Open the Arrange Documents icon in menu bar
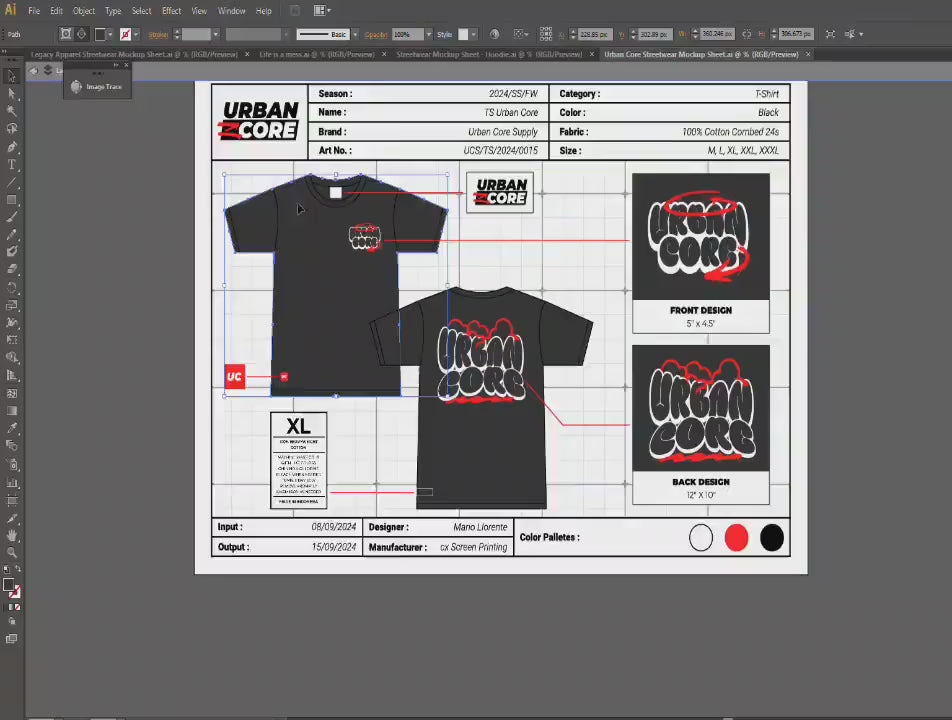952x720 pixels. point(322,11)
